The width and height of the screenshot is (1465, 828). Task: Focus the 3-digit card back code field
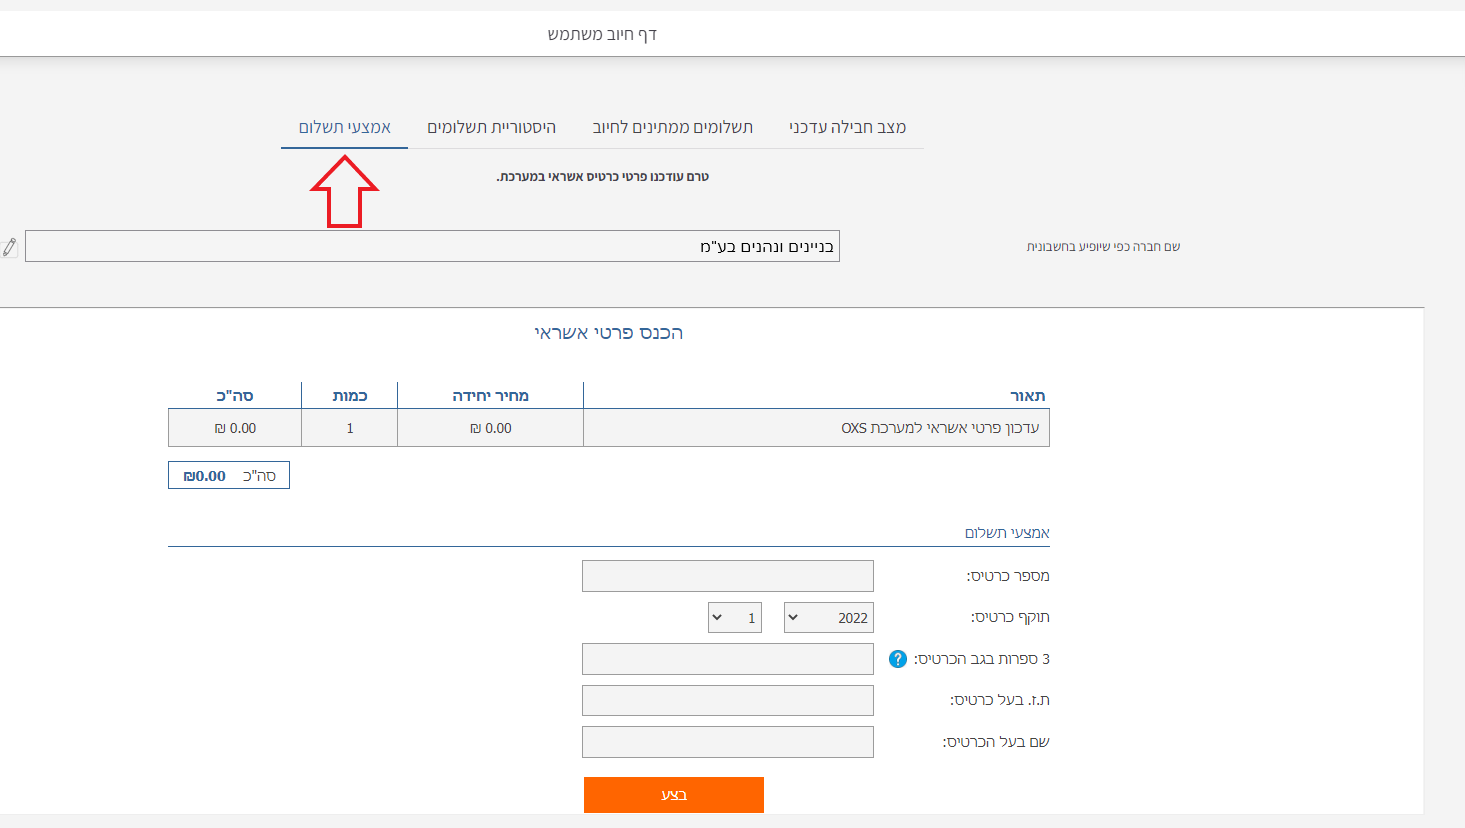pyautogui.click(x=727, y=659)
